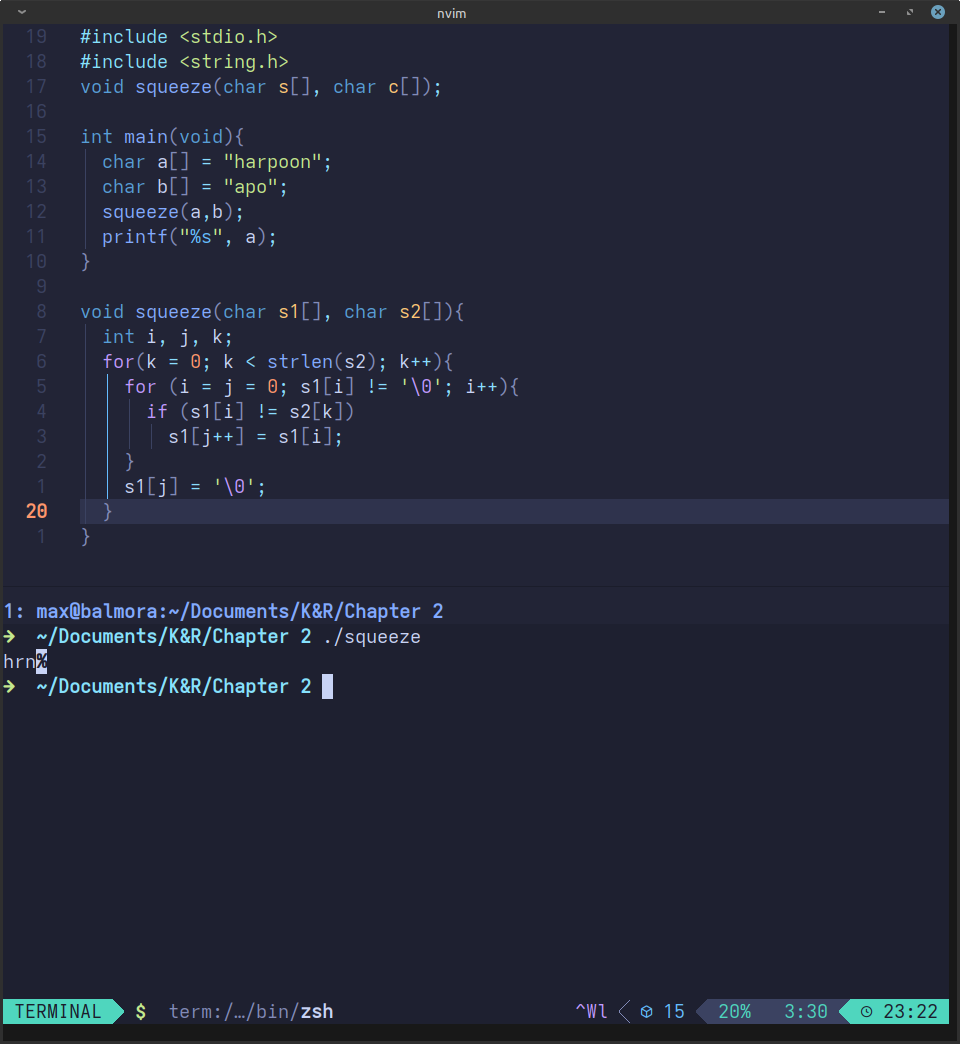Click the s1[j] = '\0'; line

195,487
